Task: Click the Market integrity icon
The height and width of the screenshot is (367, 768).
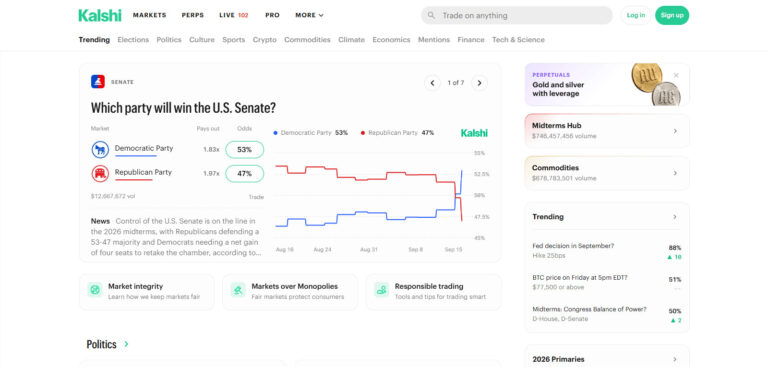Action: pyautogui.click(x=95, y=290)
